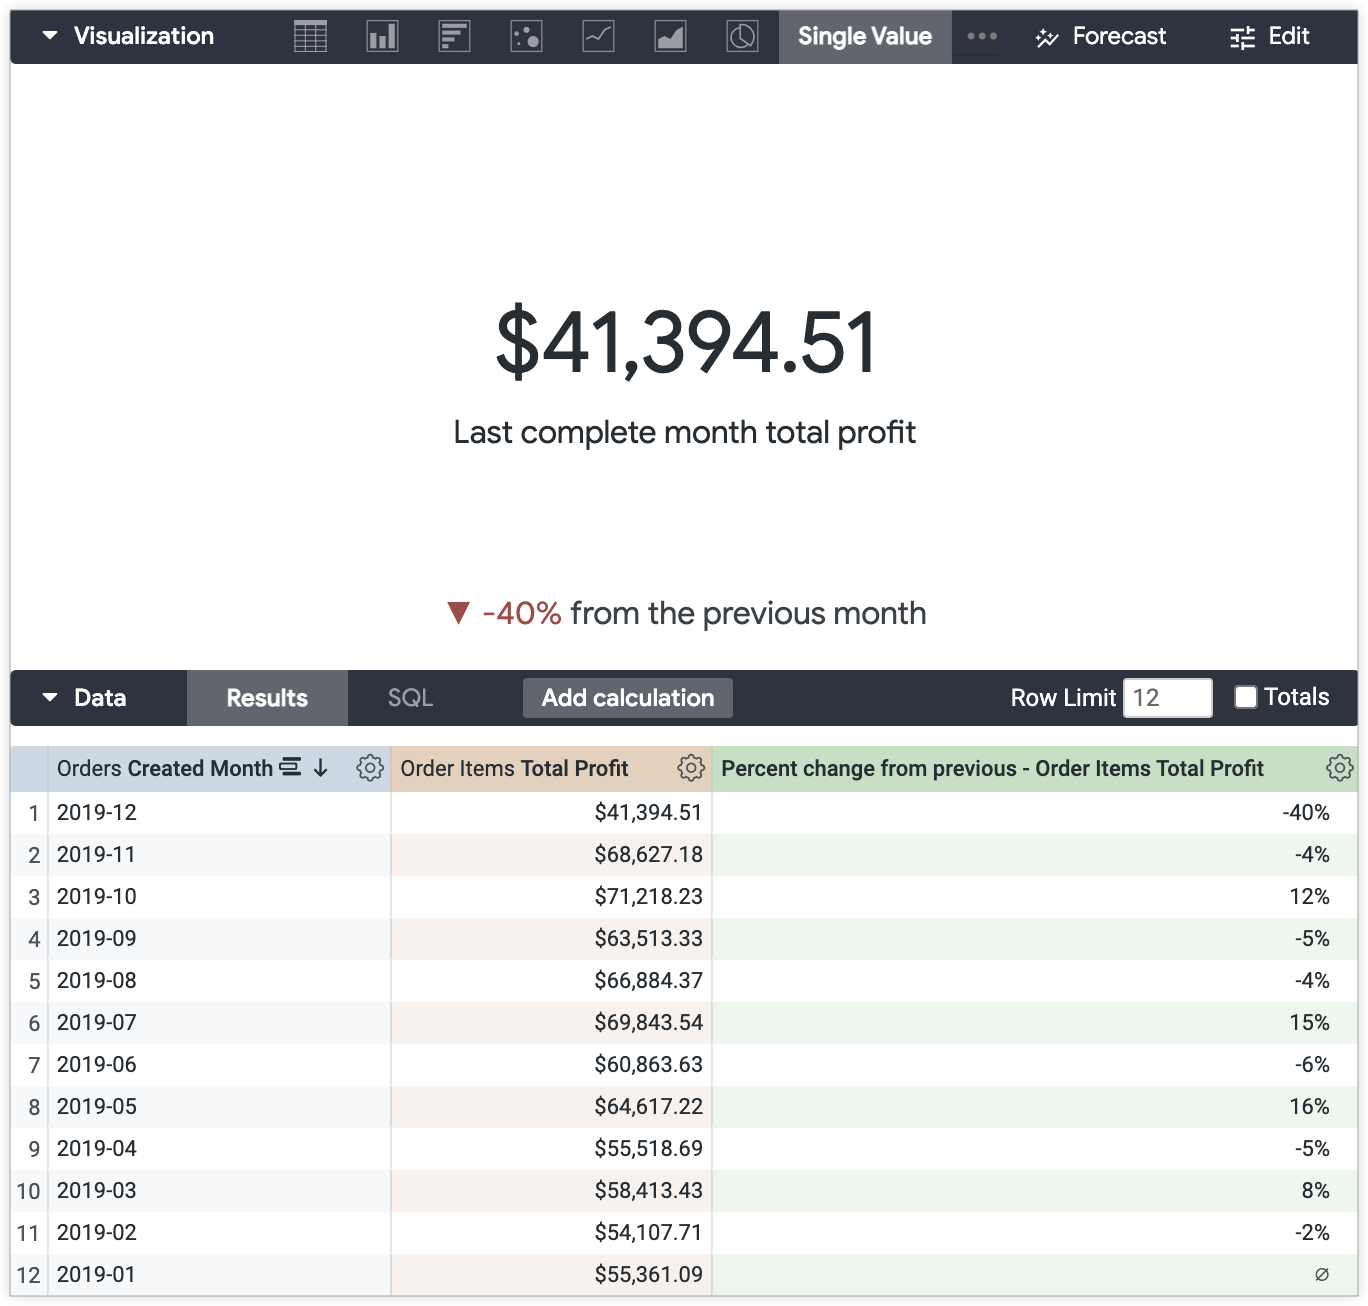Switch to the SQL tab
1368x1306 pixels.
410,697
